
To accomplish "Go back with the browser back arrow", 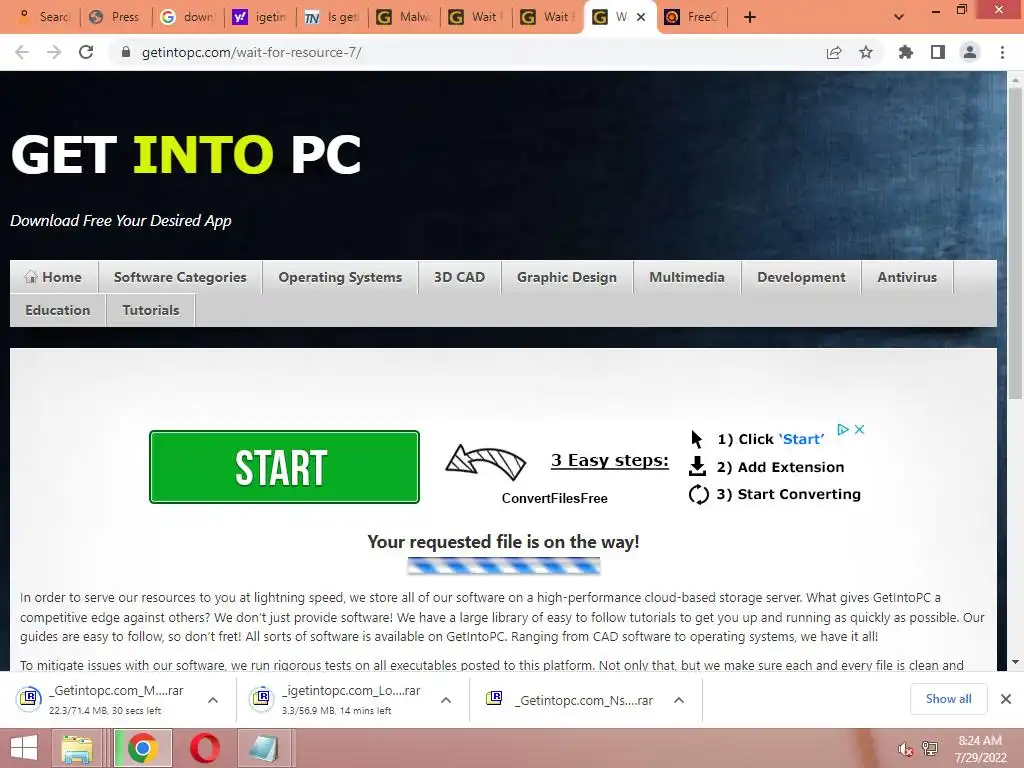I will pyautogui.click(x=22, y=52).
